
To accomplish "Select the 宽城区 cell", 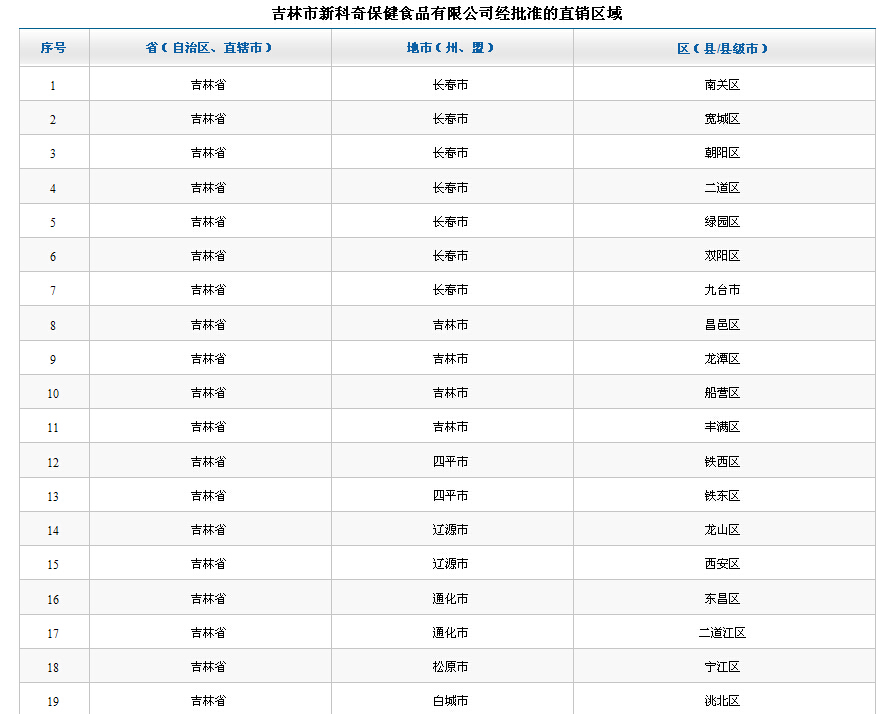I will point(722,119).
